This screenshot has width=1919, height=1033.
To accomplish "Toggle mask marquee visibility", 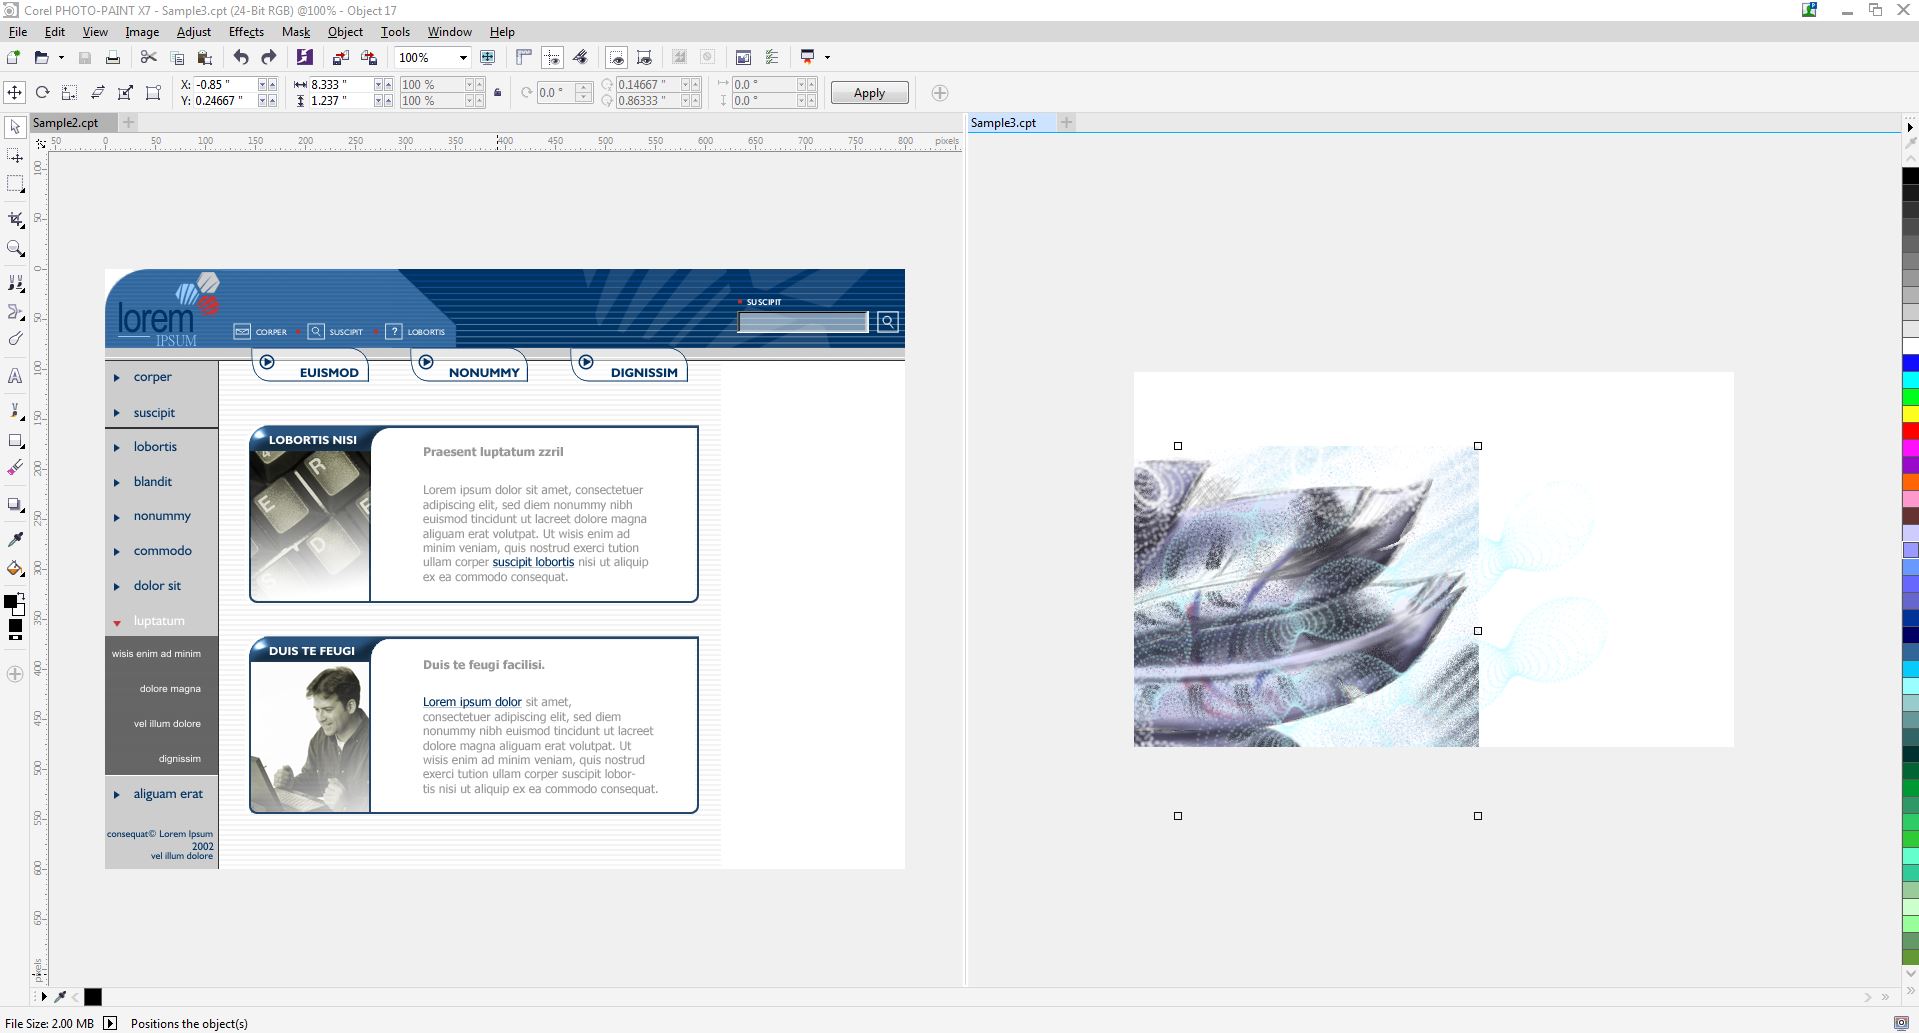I will (x=552, y=57).
